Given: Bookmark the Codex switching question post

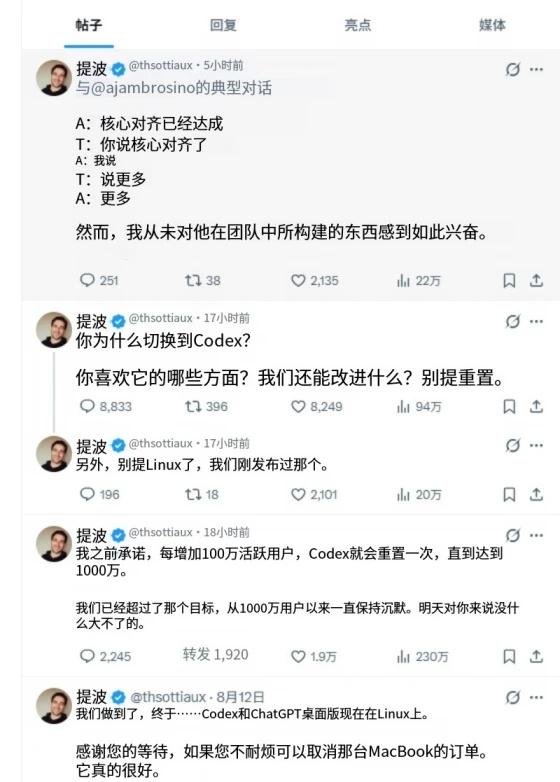Looking at the screenshot, I should [509, 406].
